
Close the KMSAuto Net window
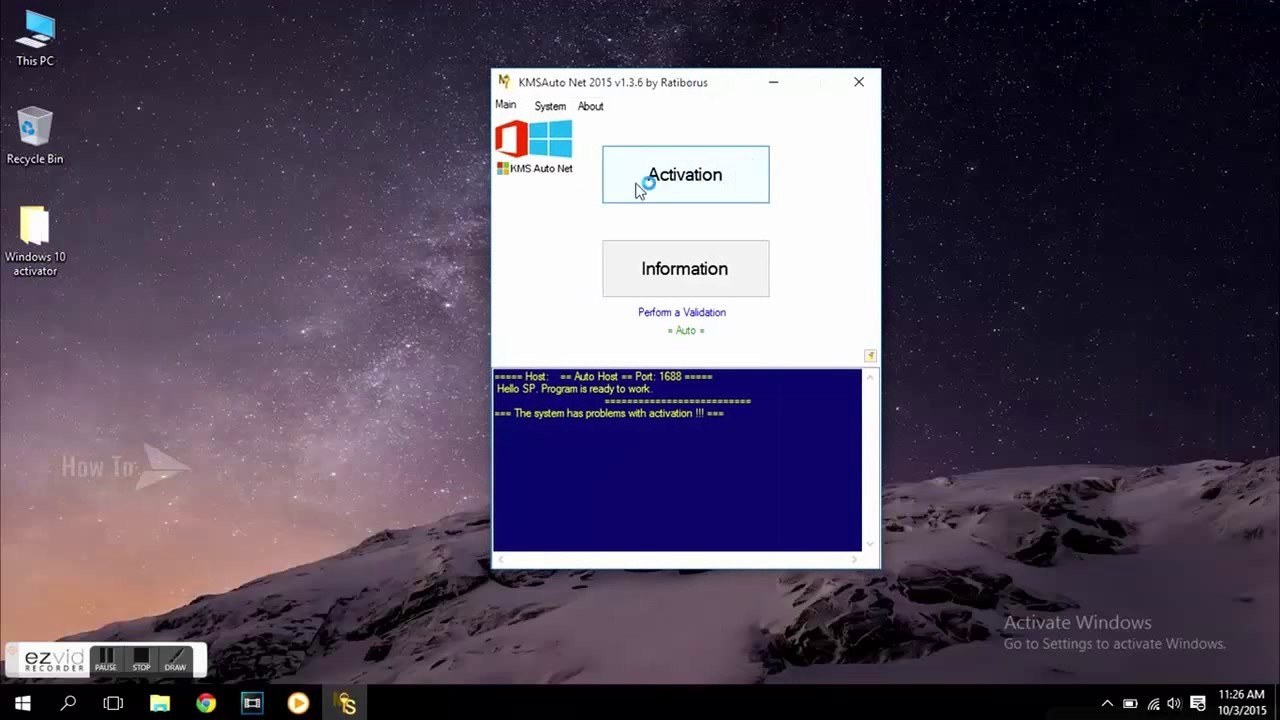859,82
